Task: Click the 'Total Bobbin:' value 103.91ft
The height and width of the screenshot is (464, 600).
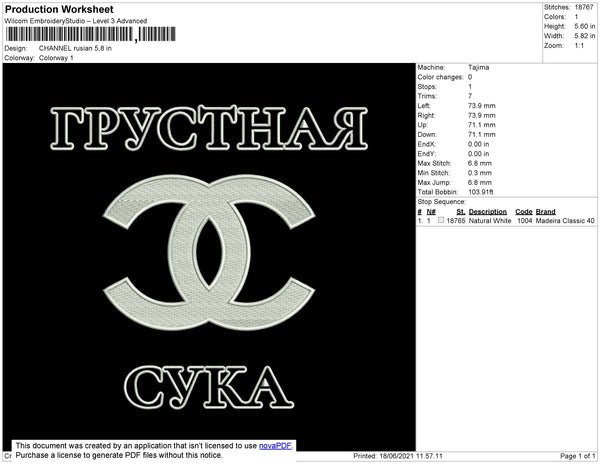Action: (481, 192)
